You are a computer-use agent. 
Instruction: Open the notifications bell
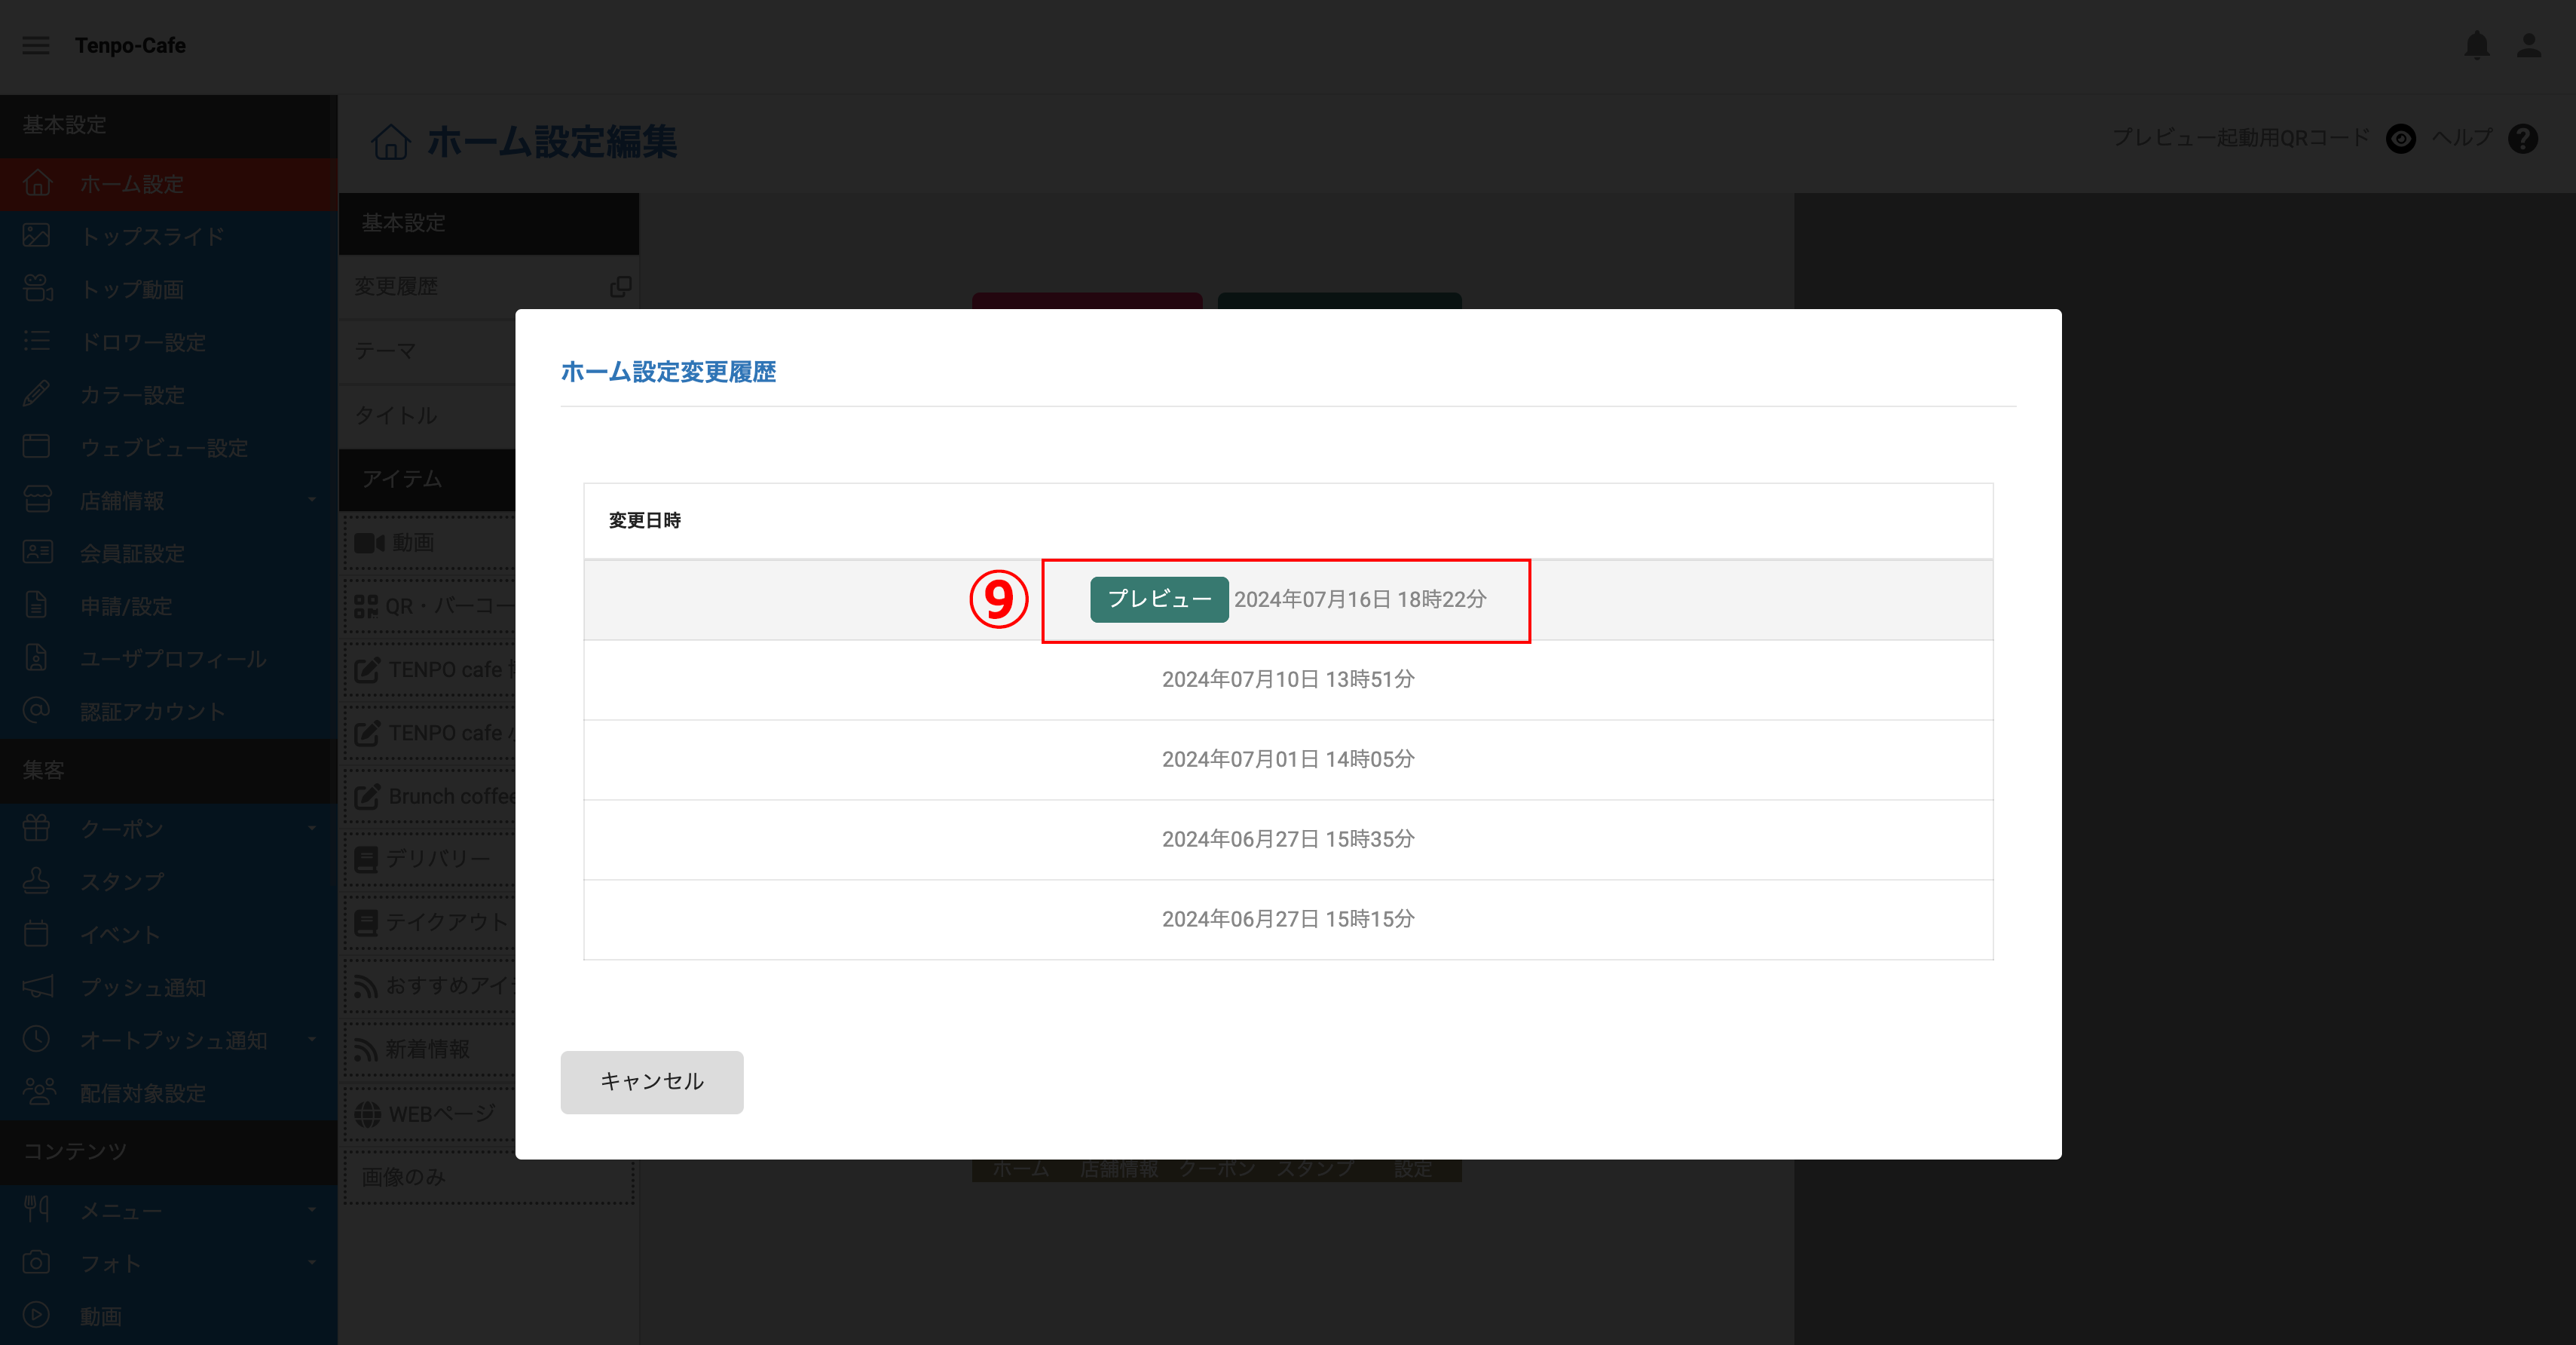(2477, 45)
